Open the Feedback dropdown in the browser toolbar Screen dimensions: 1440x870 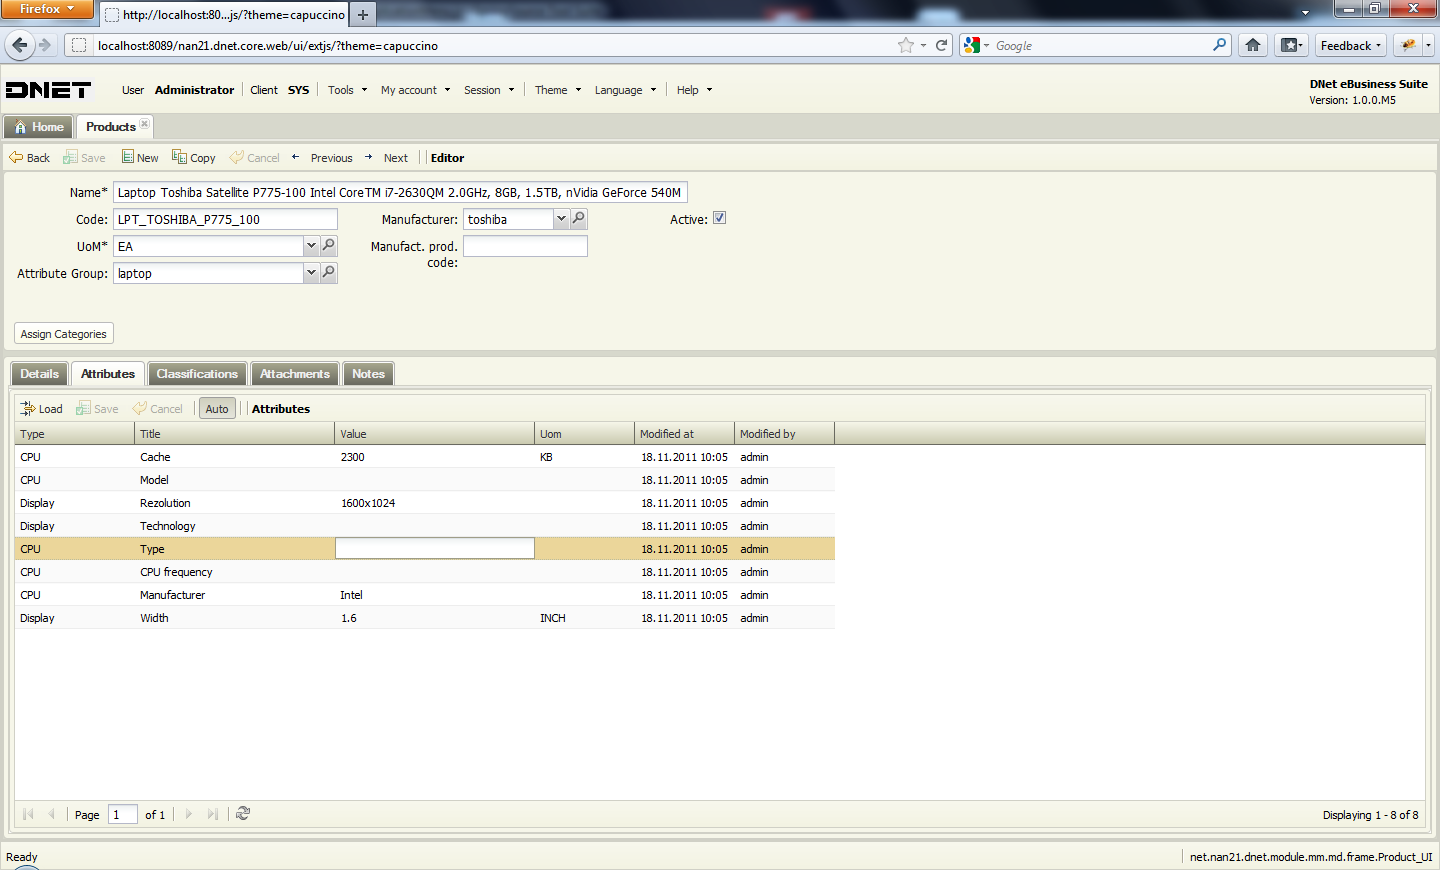pyautogui.click(x=1350, y=45)
